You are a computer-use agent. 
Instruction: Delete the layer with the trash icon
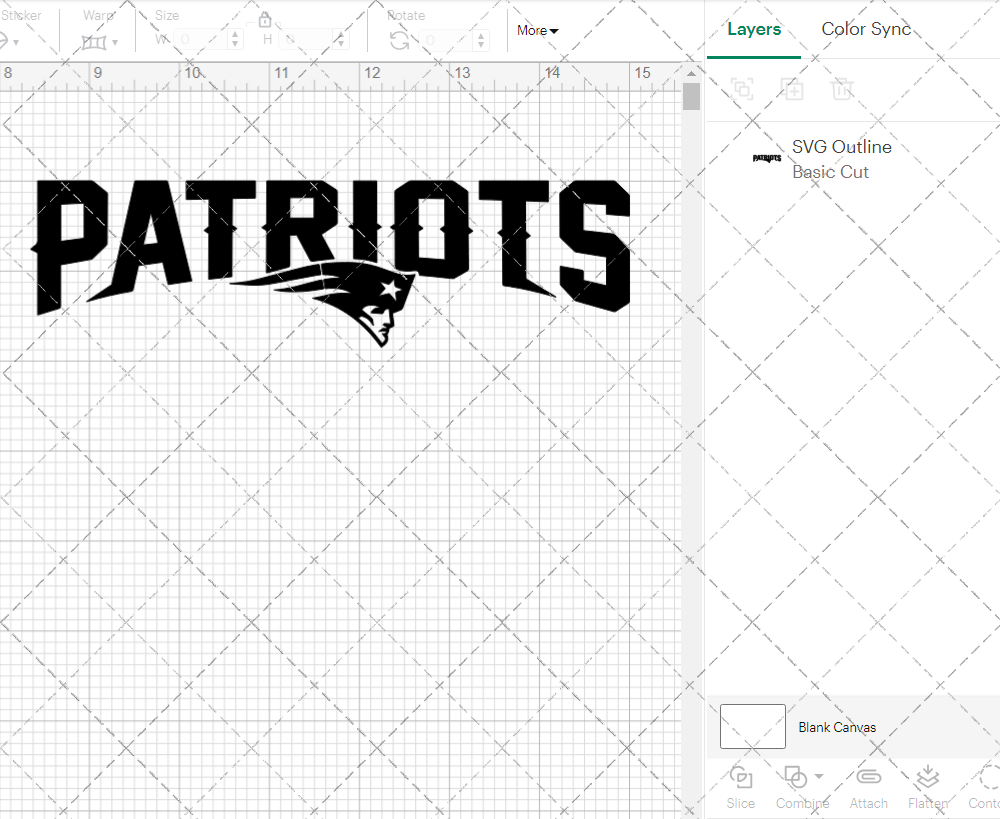pos(842,89)
